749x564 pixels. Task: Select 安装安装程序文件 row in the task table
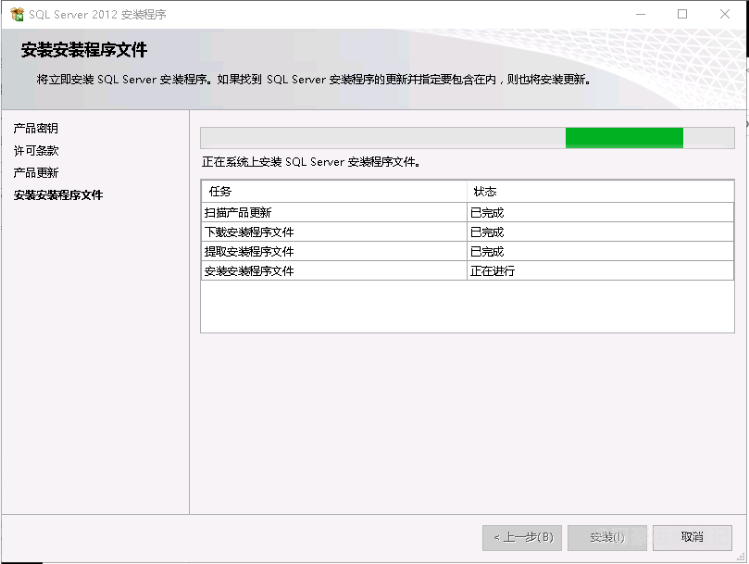(x=249, y=271)
